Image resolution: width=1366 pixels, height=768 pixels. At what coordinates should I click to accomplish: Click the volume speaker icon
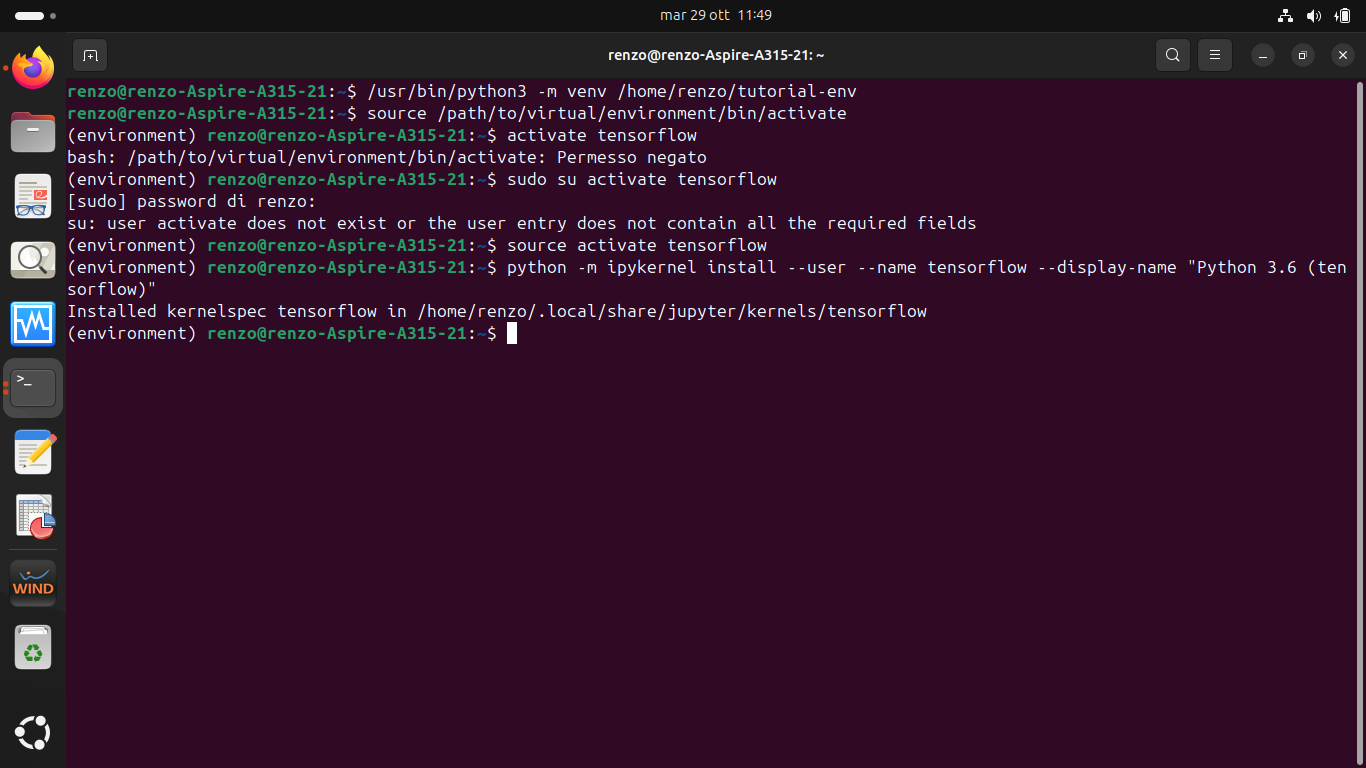(x=1314, y=16)
